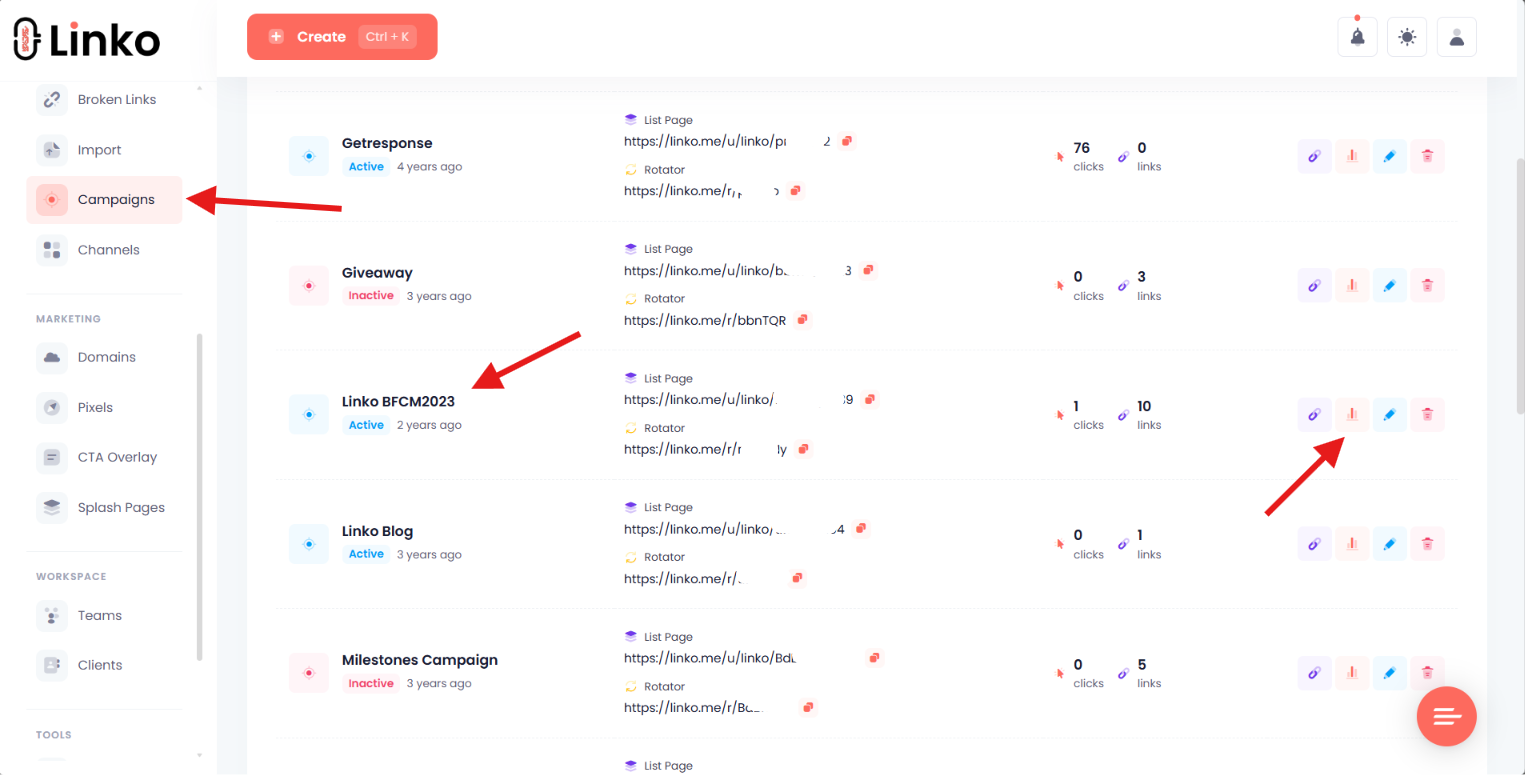Open the Milestones Campaign name
1525x775 pixels.
click(420, 660)
